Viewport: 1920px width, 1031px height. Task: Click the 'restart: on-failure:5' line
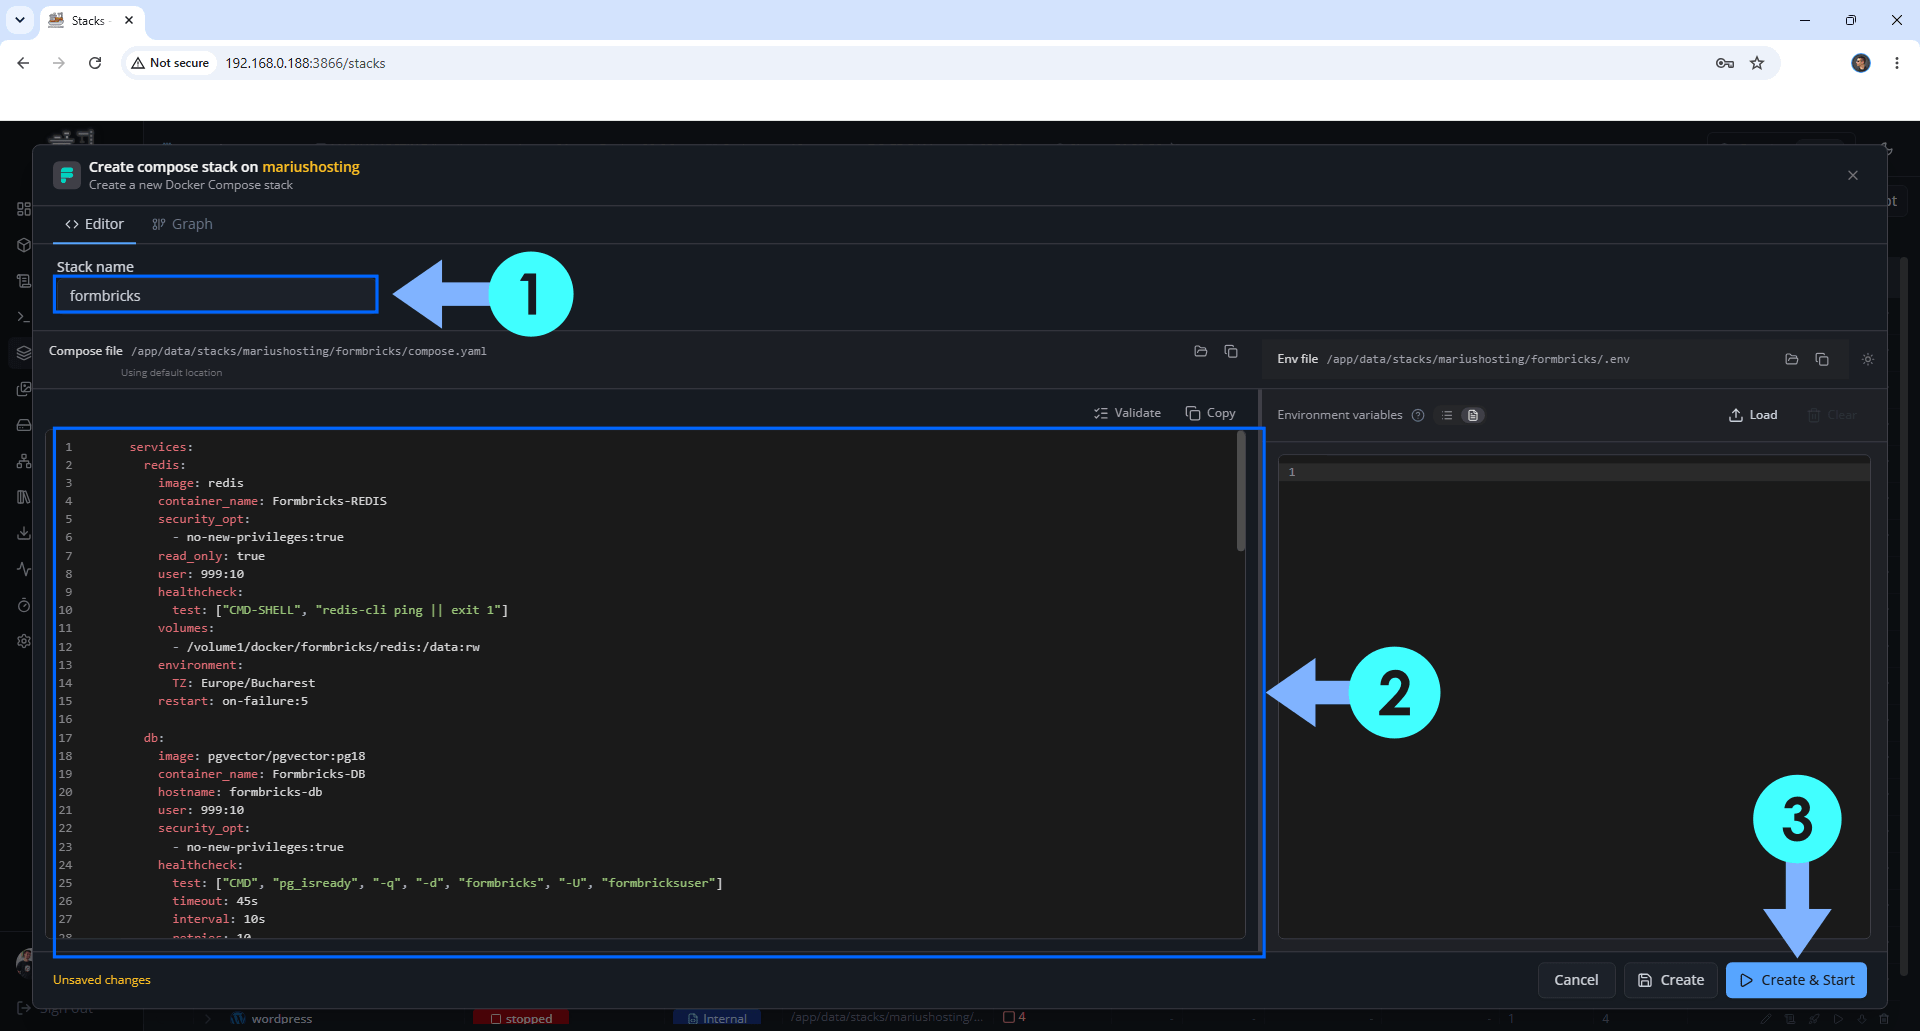click(x=233, y=701)
